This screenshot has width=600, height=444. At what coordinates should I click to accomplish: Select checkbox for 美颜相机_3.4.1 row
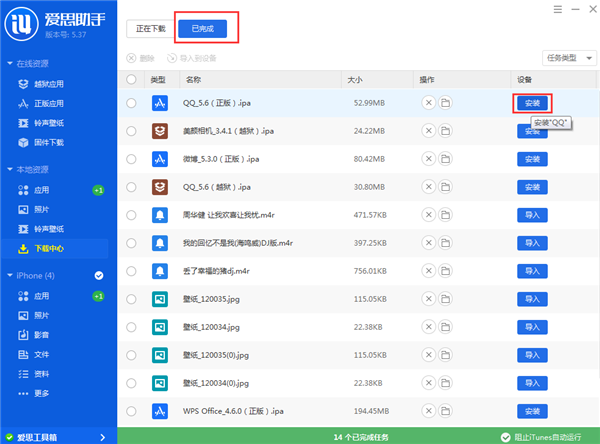131,131
